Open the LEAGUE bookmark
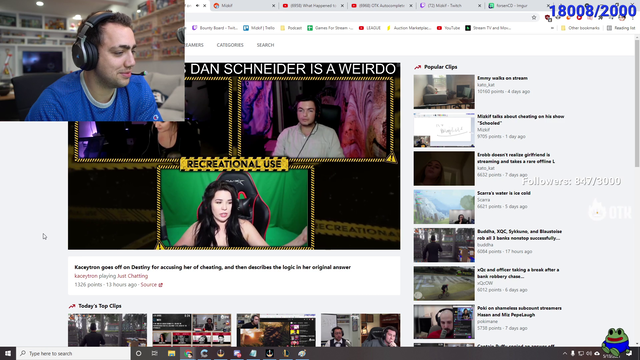This screenshot has width=640, height=360. (x=370, y=28)
